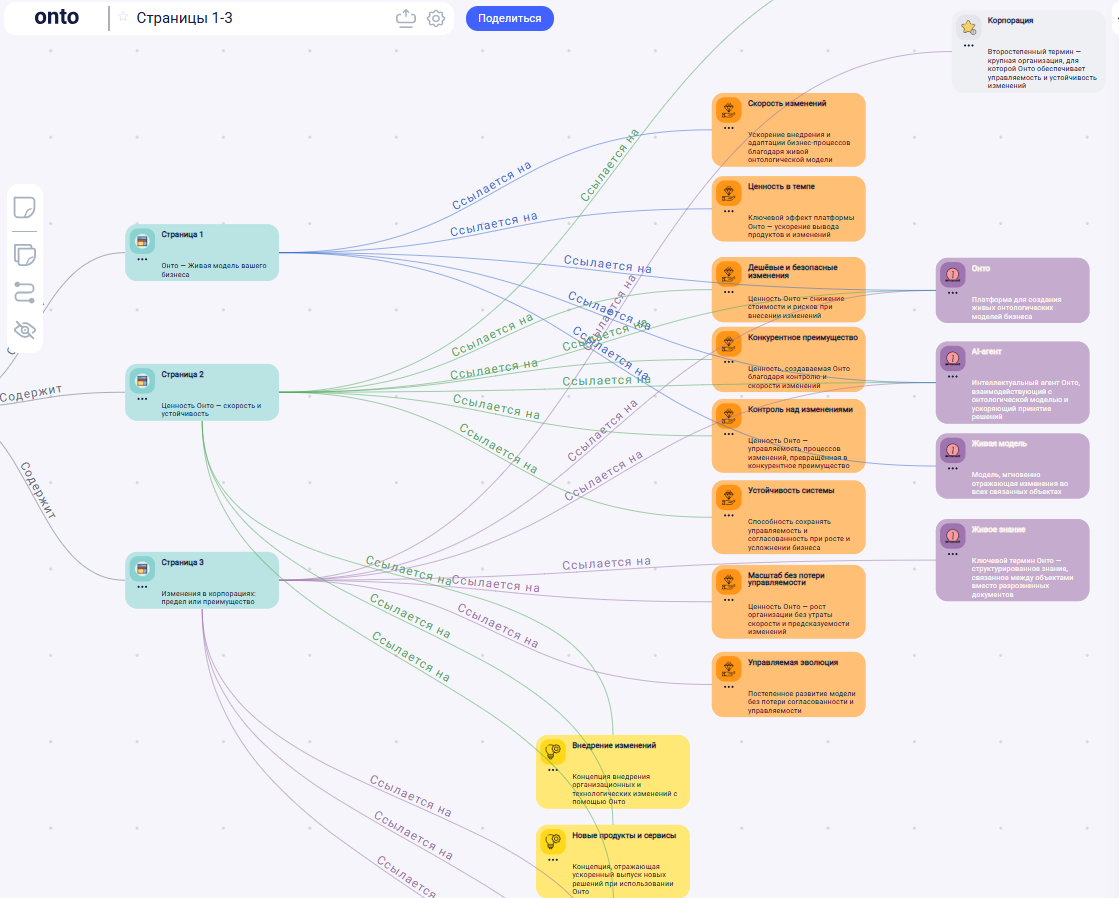The height and width of the screenshot is (898, 1119).
Task: Select the Конкурентное преимущество card title
Action: (803, 338)
